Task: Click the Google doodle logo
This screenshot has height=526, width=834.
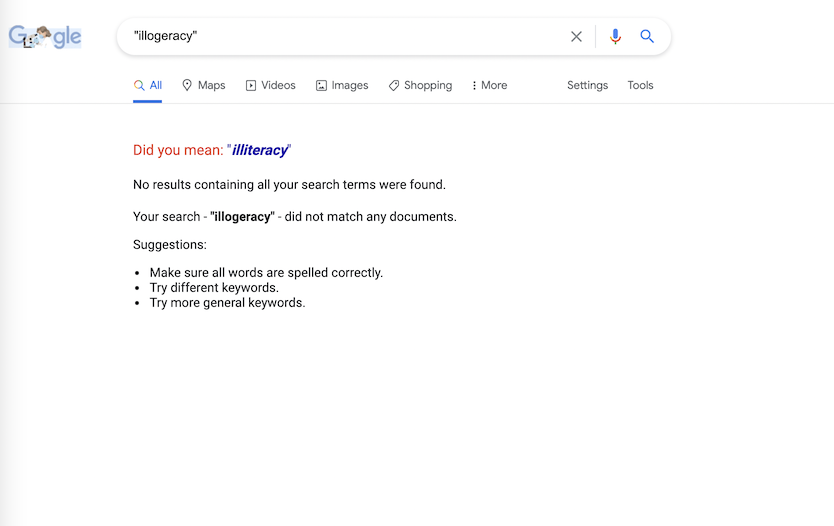Action: tap(45, 37)
